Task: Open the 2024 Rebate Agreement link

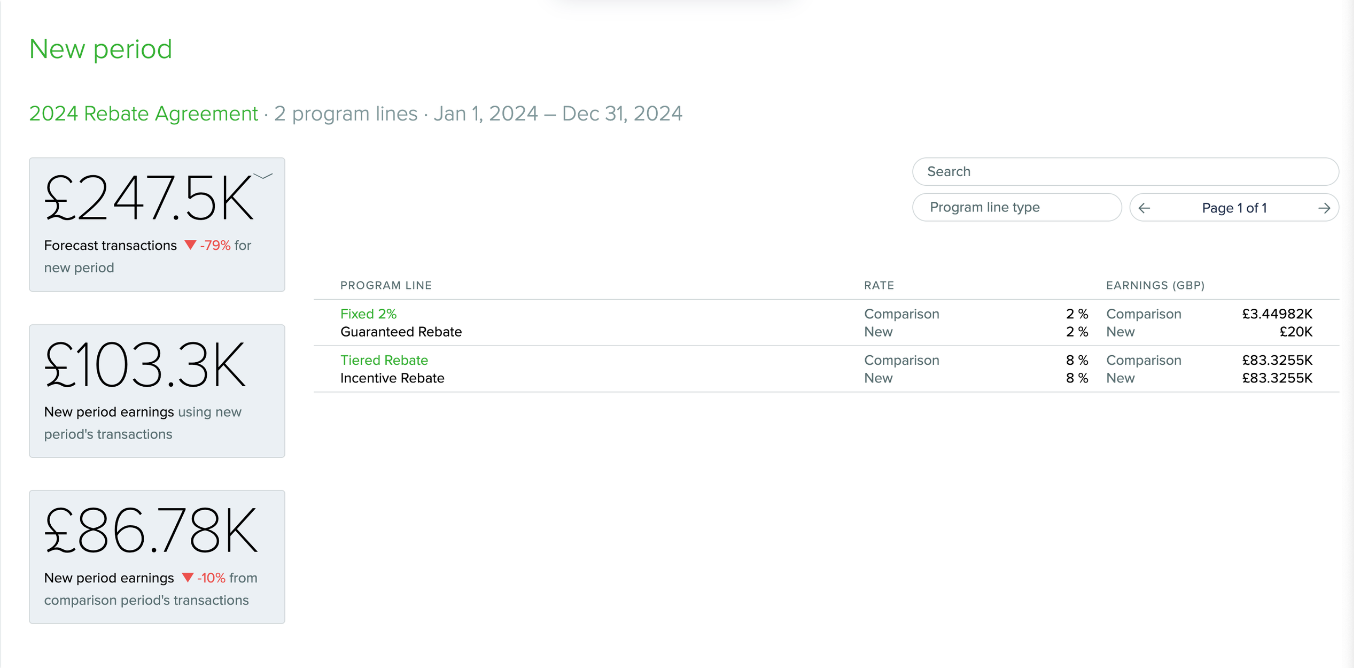Action: click(x=144, y=114)
